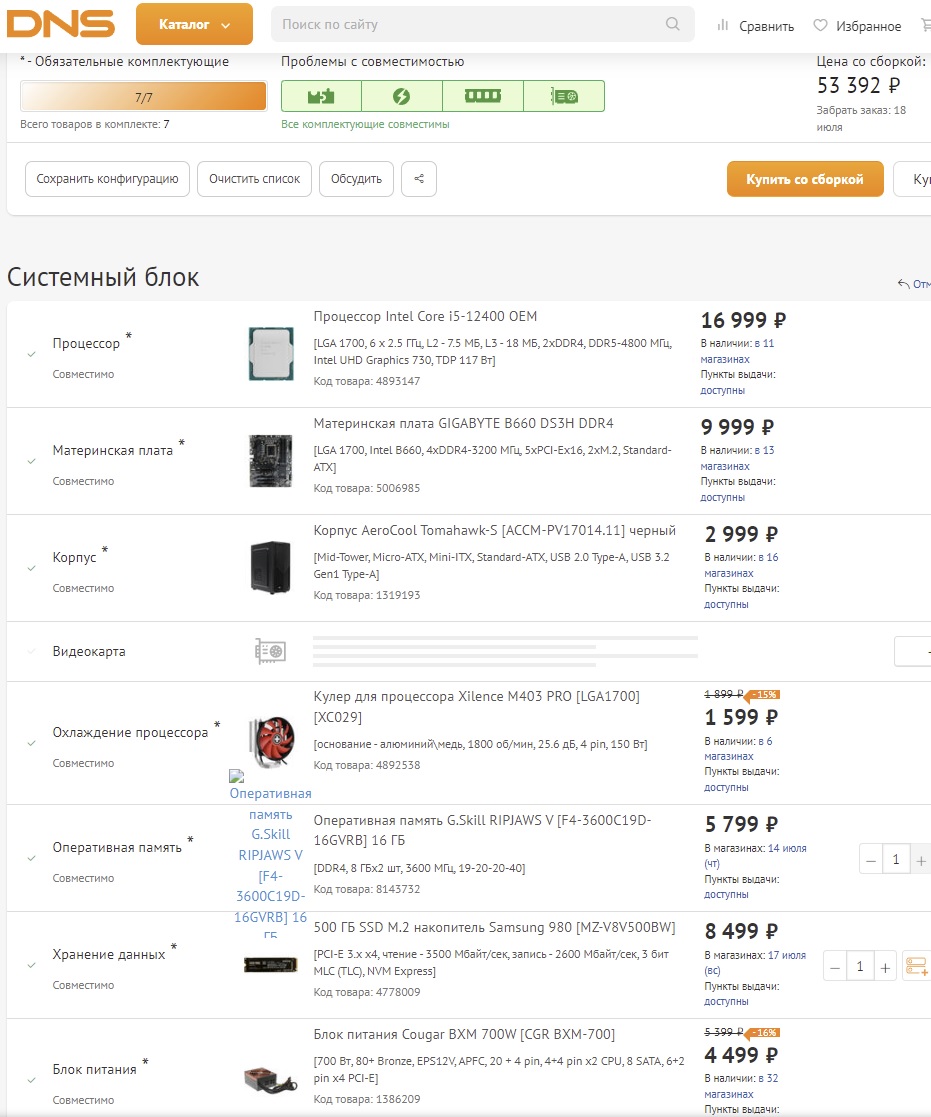Image resolution: width=931 pixels, height=1117 pixels.
Task: Click Охлаждение процессора row check mark
Action: (31, 743)
